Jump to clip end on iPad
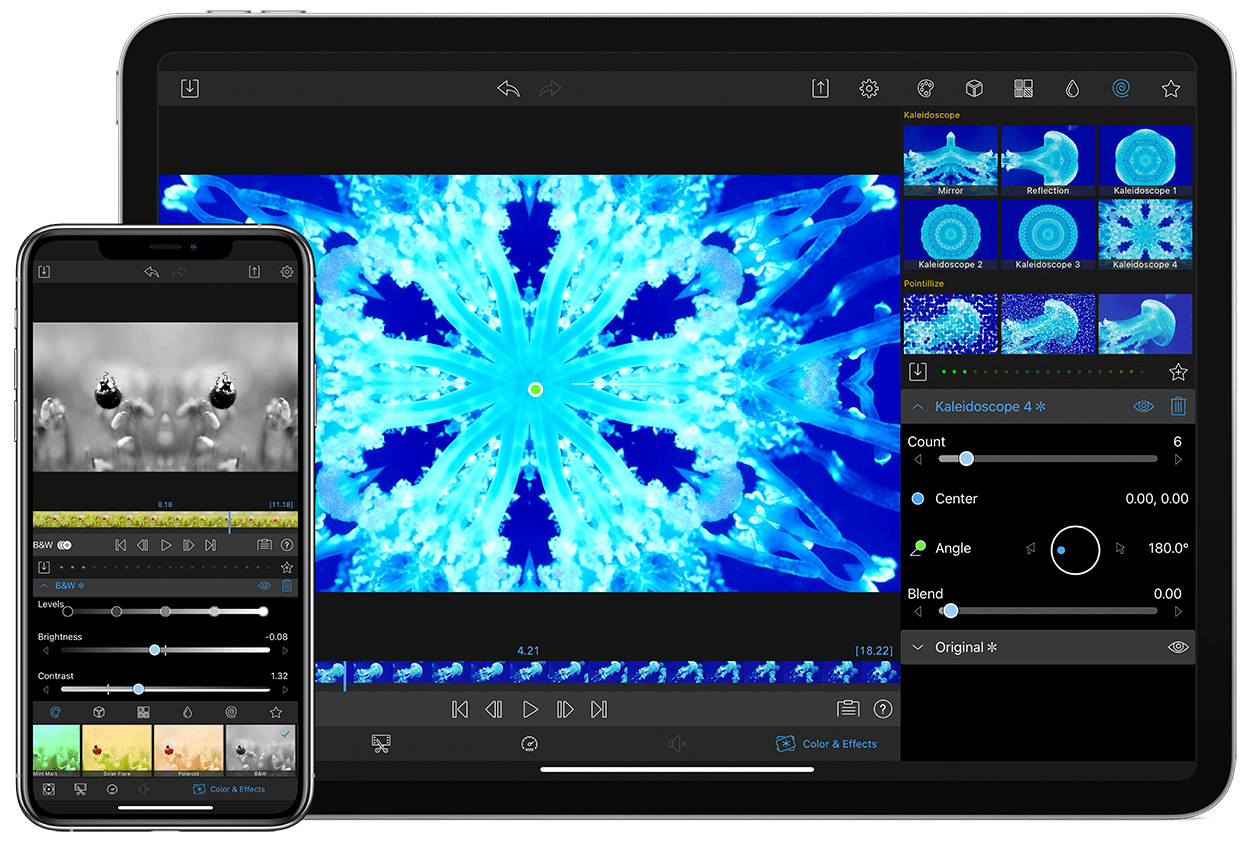1251x852 pixels. [x=599, y=709]
